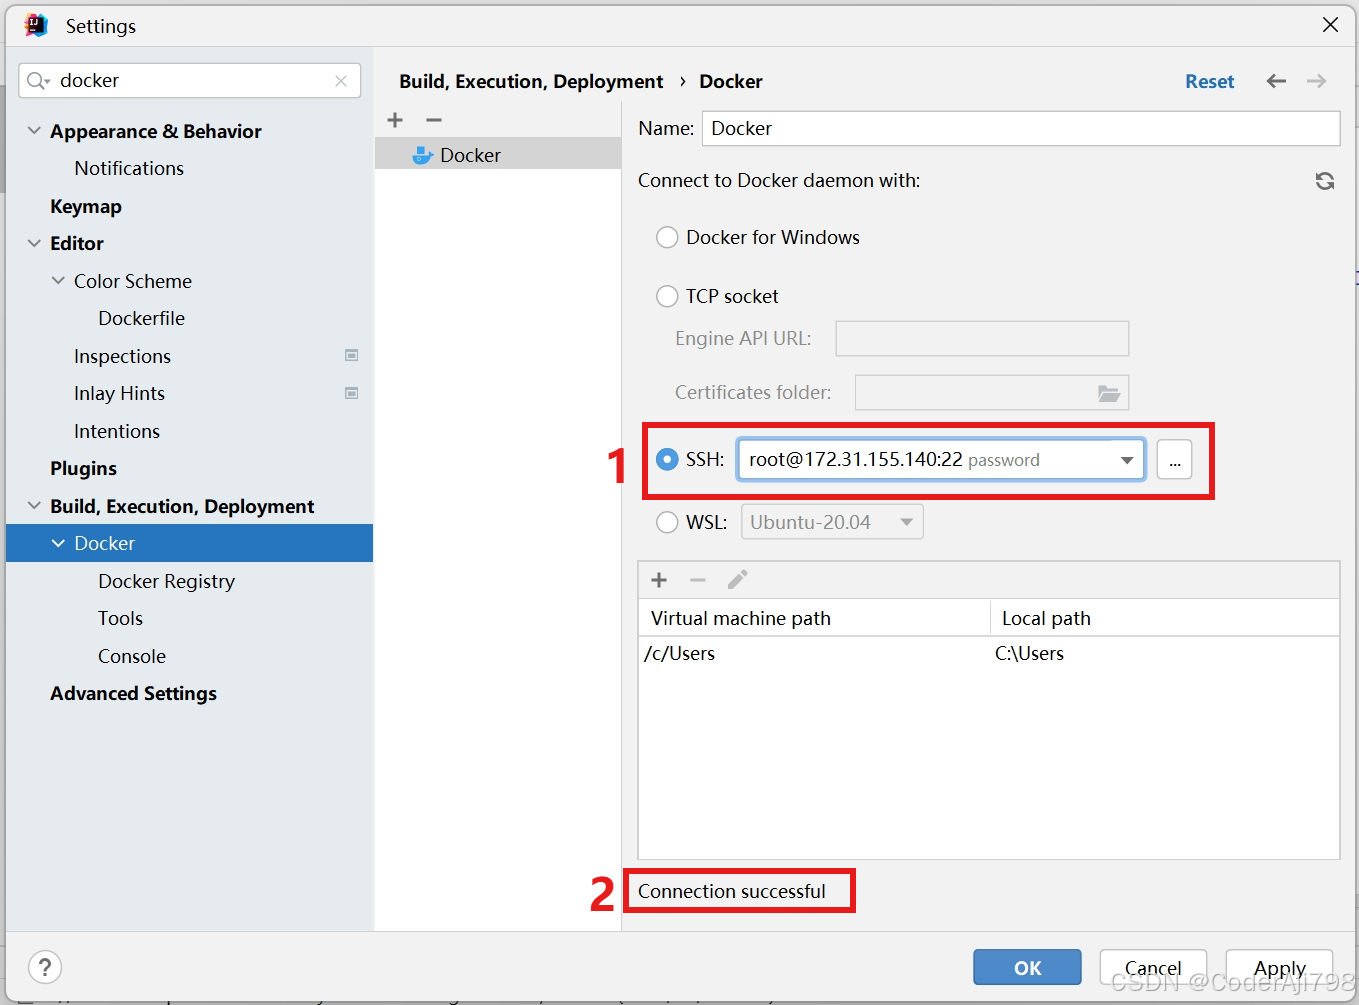1359x1005 pixels.
Task: Close the Settings dialog window
Action: 1330,25
